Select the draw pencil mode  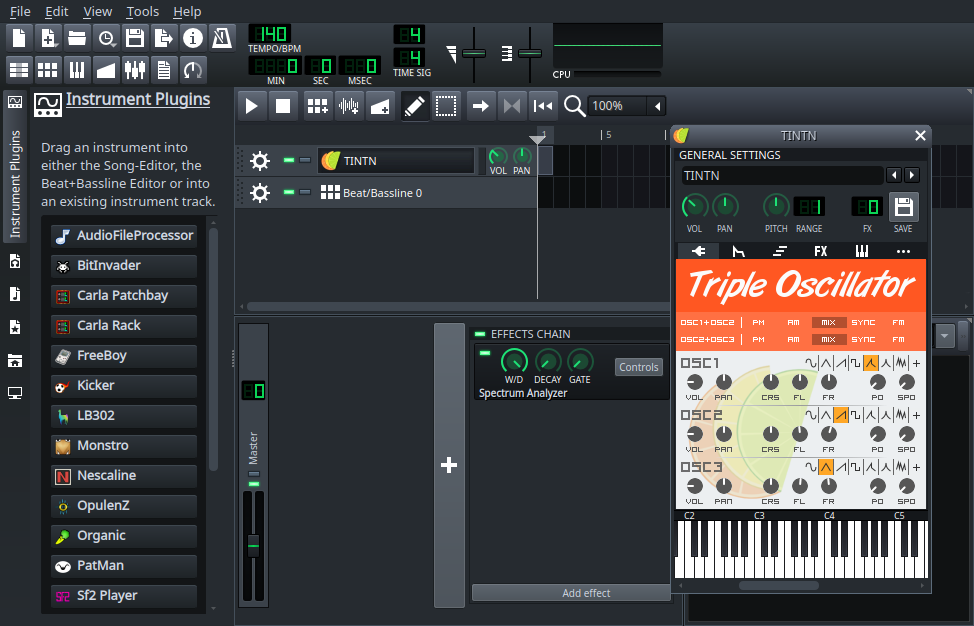tap(414, 106)
